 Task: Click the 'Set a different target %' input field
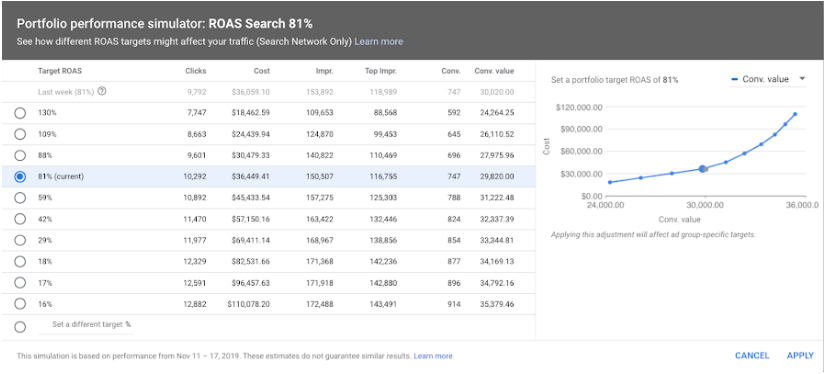click(x=86, y=325)
